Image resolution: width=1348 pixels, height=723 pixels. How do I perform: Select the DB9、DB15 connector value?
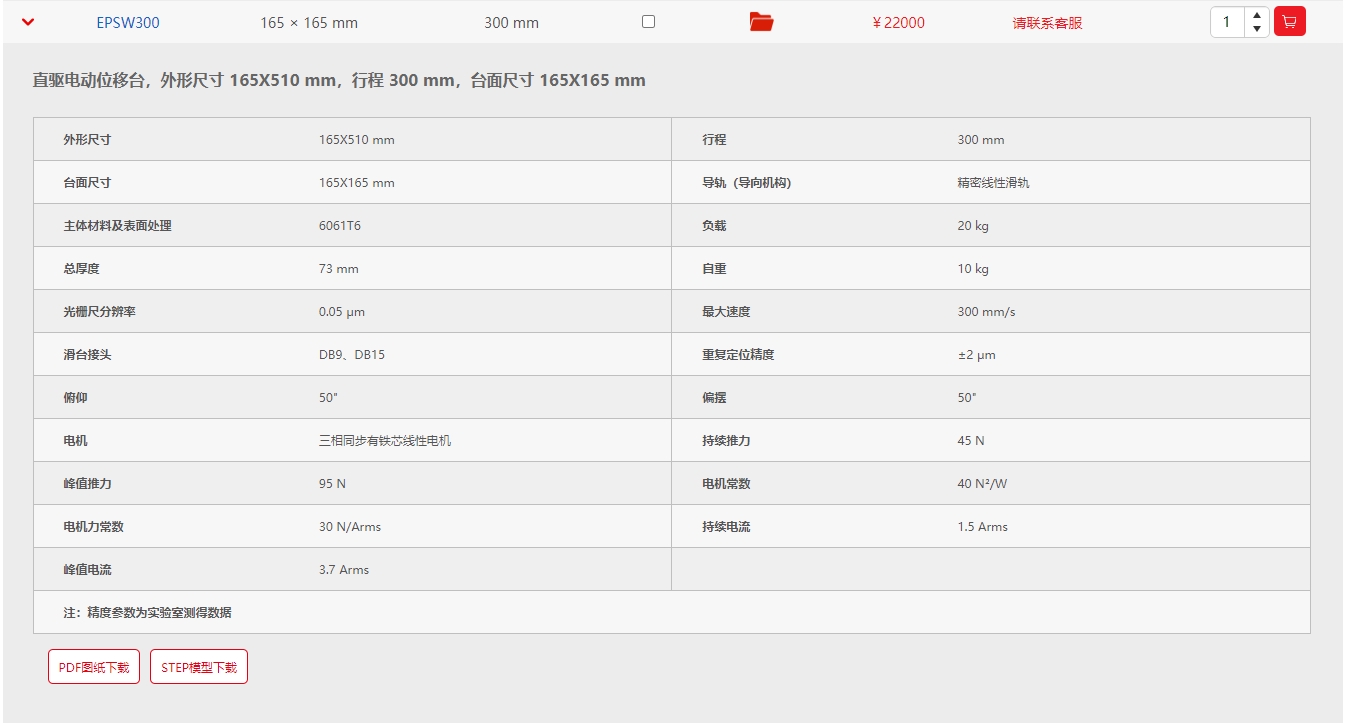352,355
